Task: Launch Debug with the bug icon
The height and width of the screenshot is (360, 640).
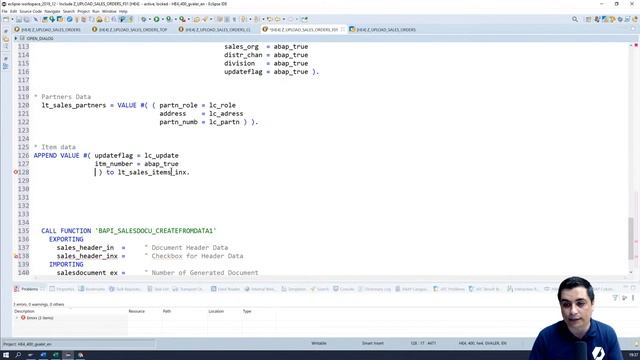Action: 144,19
